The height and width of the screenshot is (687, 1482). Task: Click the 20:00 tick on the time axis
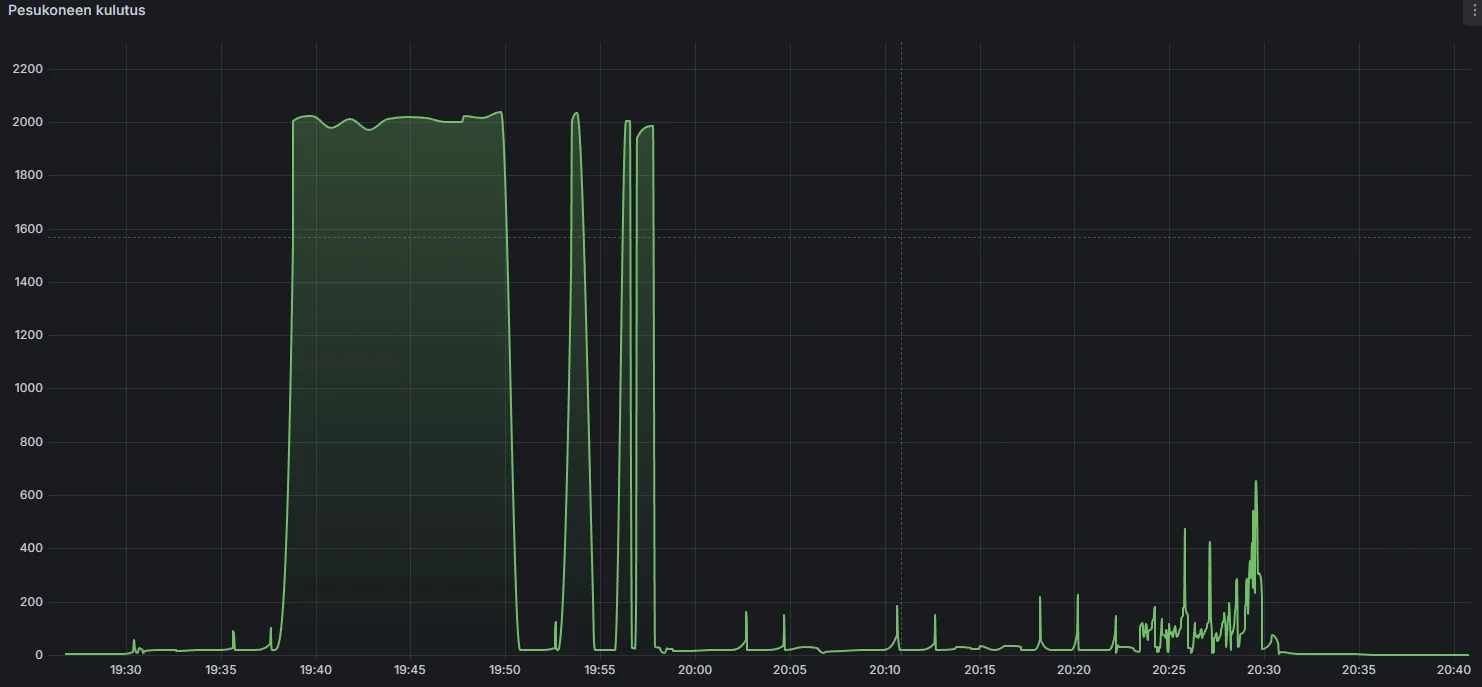coord(695,670)
